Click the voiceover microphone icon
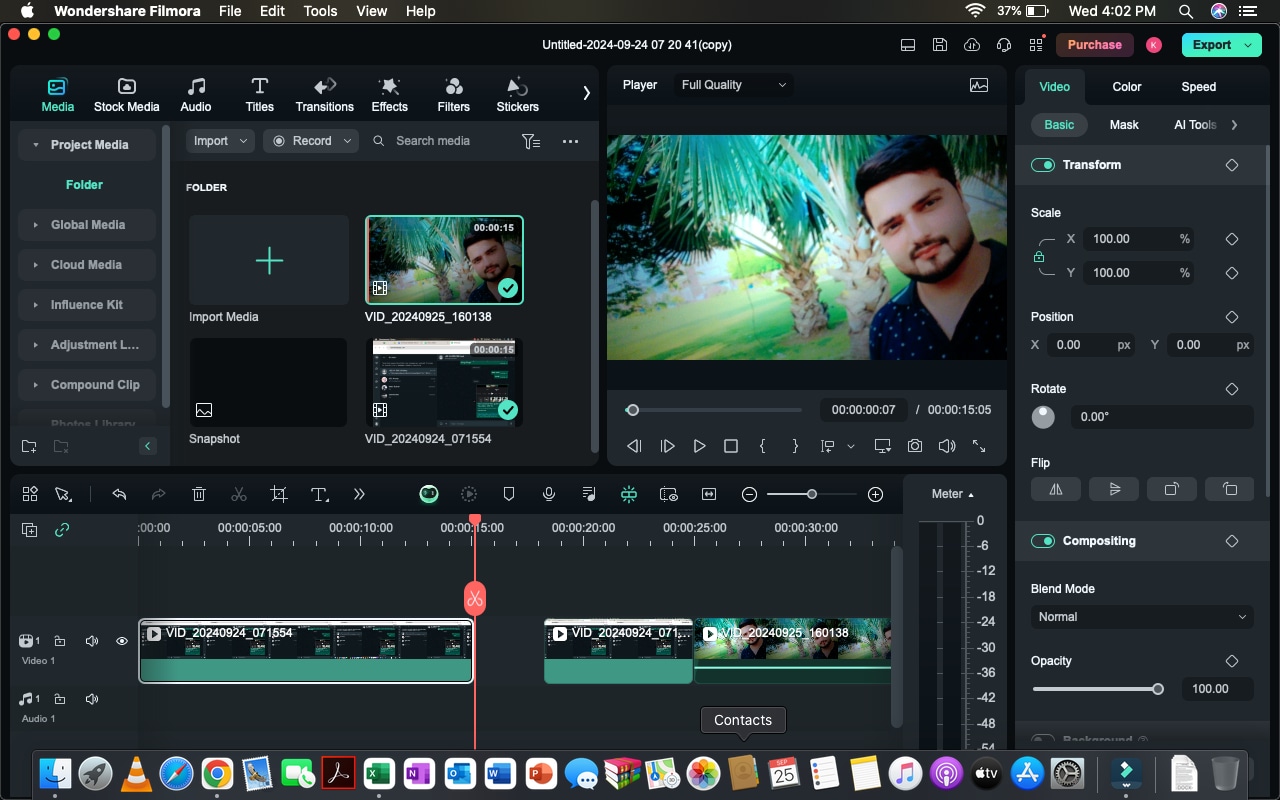This screenshot has height=800, width=1280. coord(548,494)
